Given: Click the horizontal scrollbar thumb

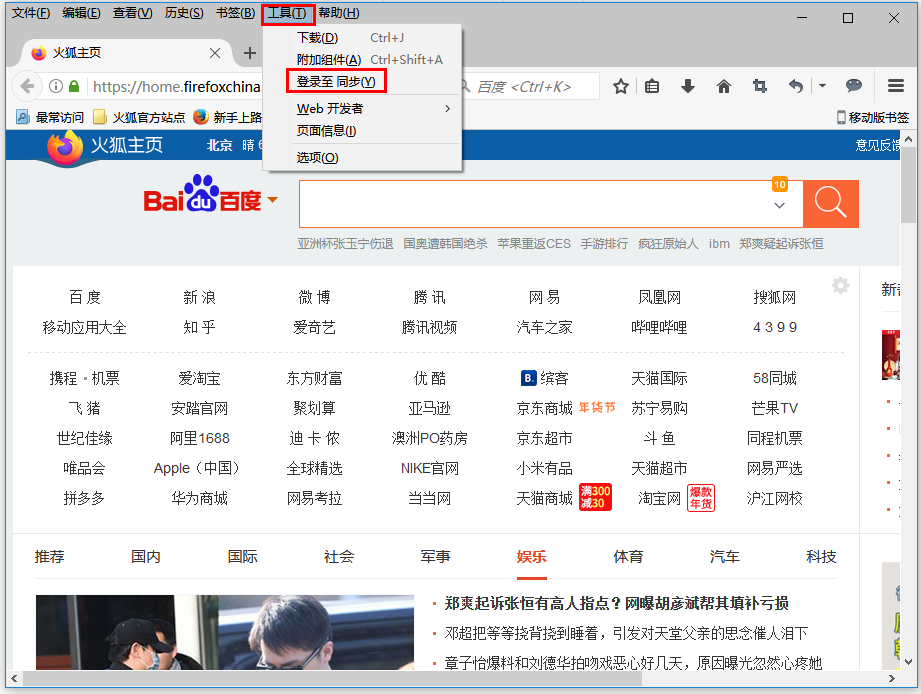Looking at the screenshot, I should click(x=332, y=679).
